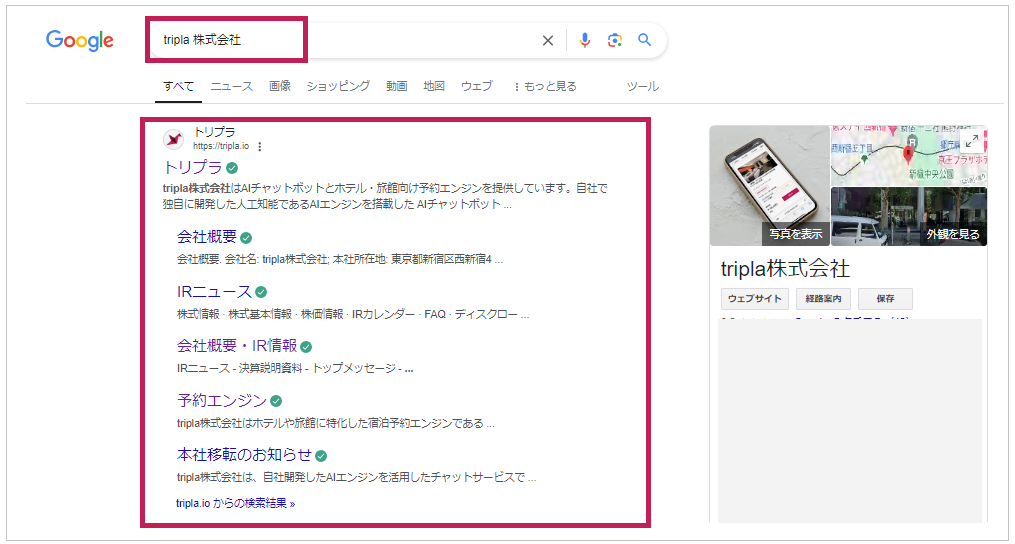Switch to the 画像 tab
The height and width of the screenshot is (544, 1015).
coord(280,86)
